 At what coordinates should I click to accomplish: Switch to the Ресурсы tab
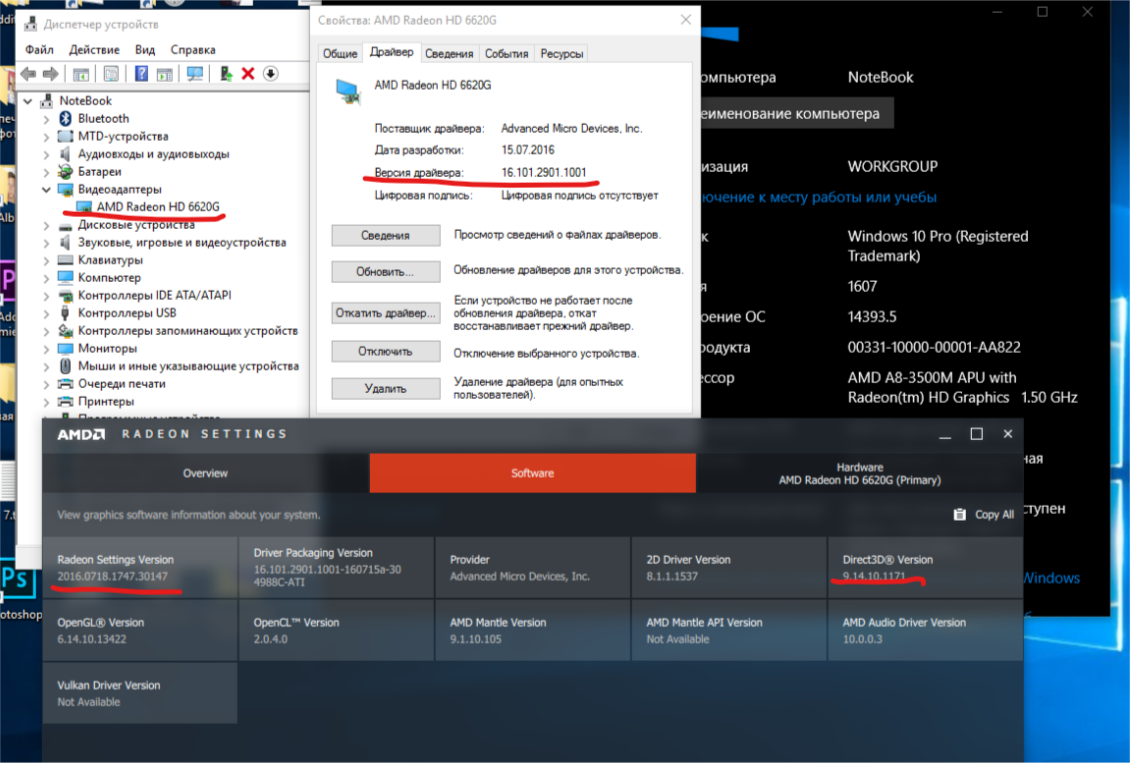point(561,53)
